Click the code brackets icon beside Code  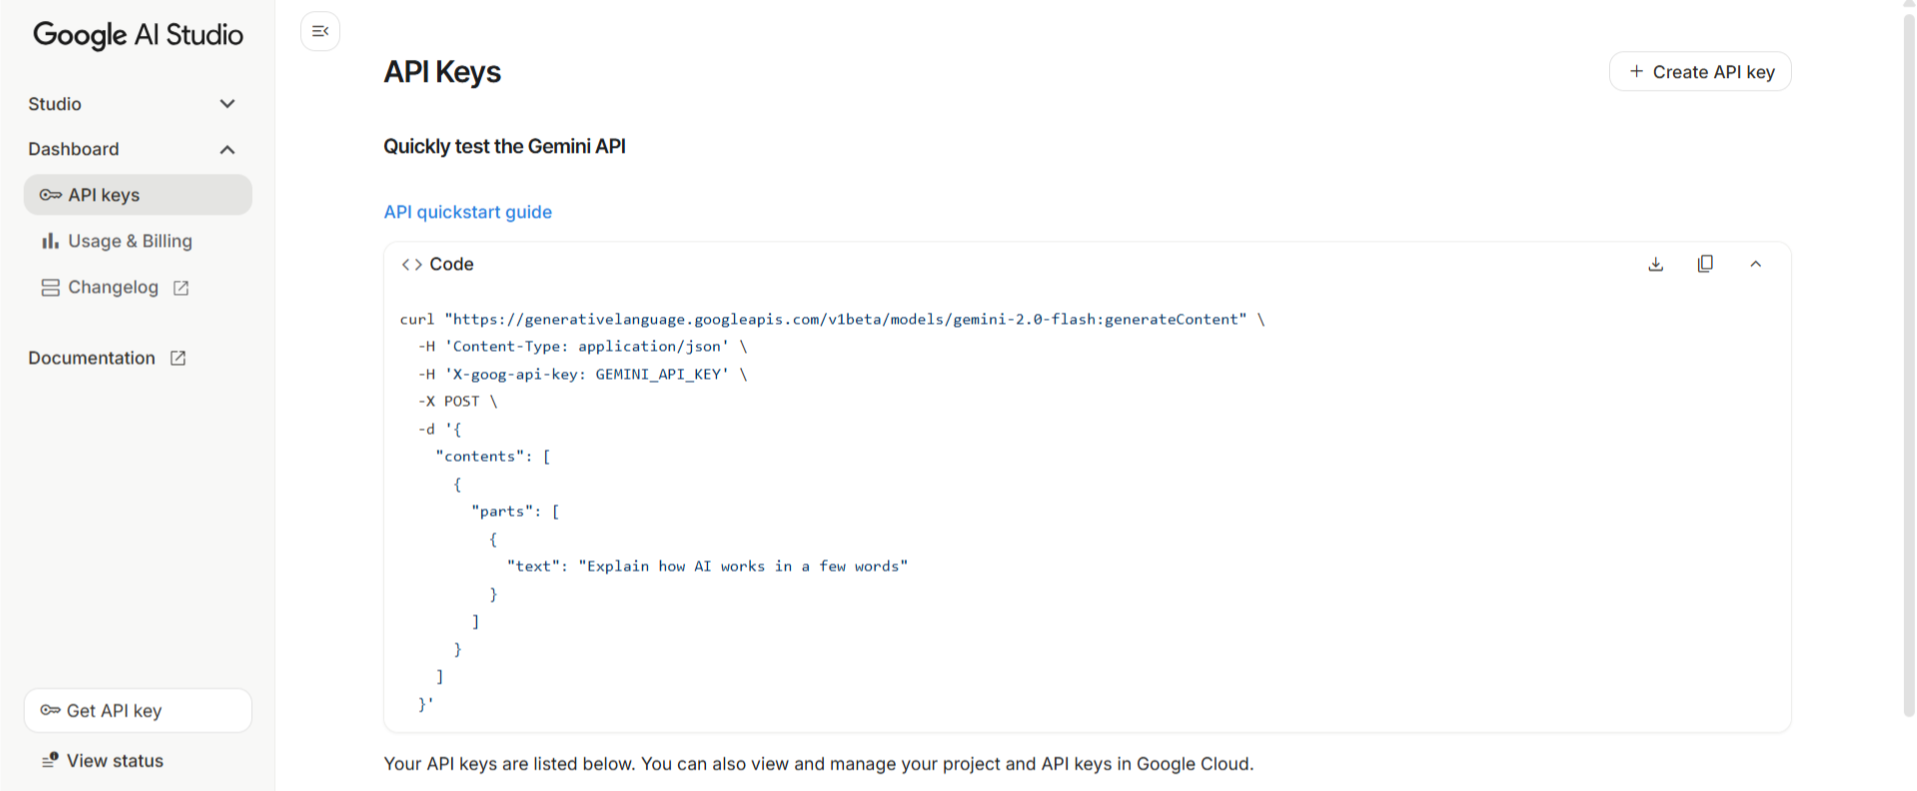[411, 264]
